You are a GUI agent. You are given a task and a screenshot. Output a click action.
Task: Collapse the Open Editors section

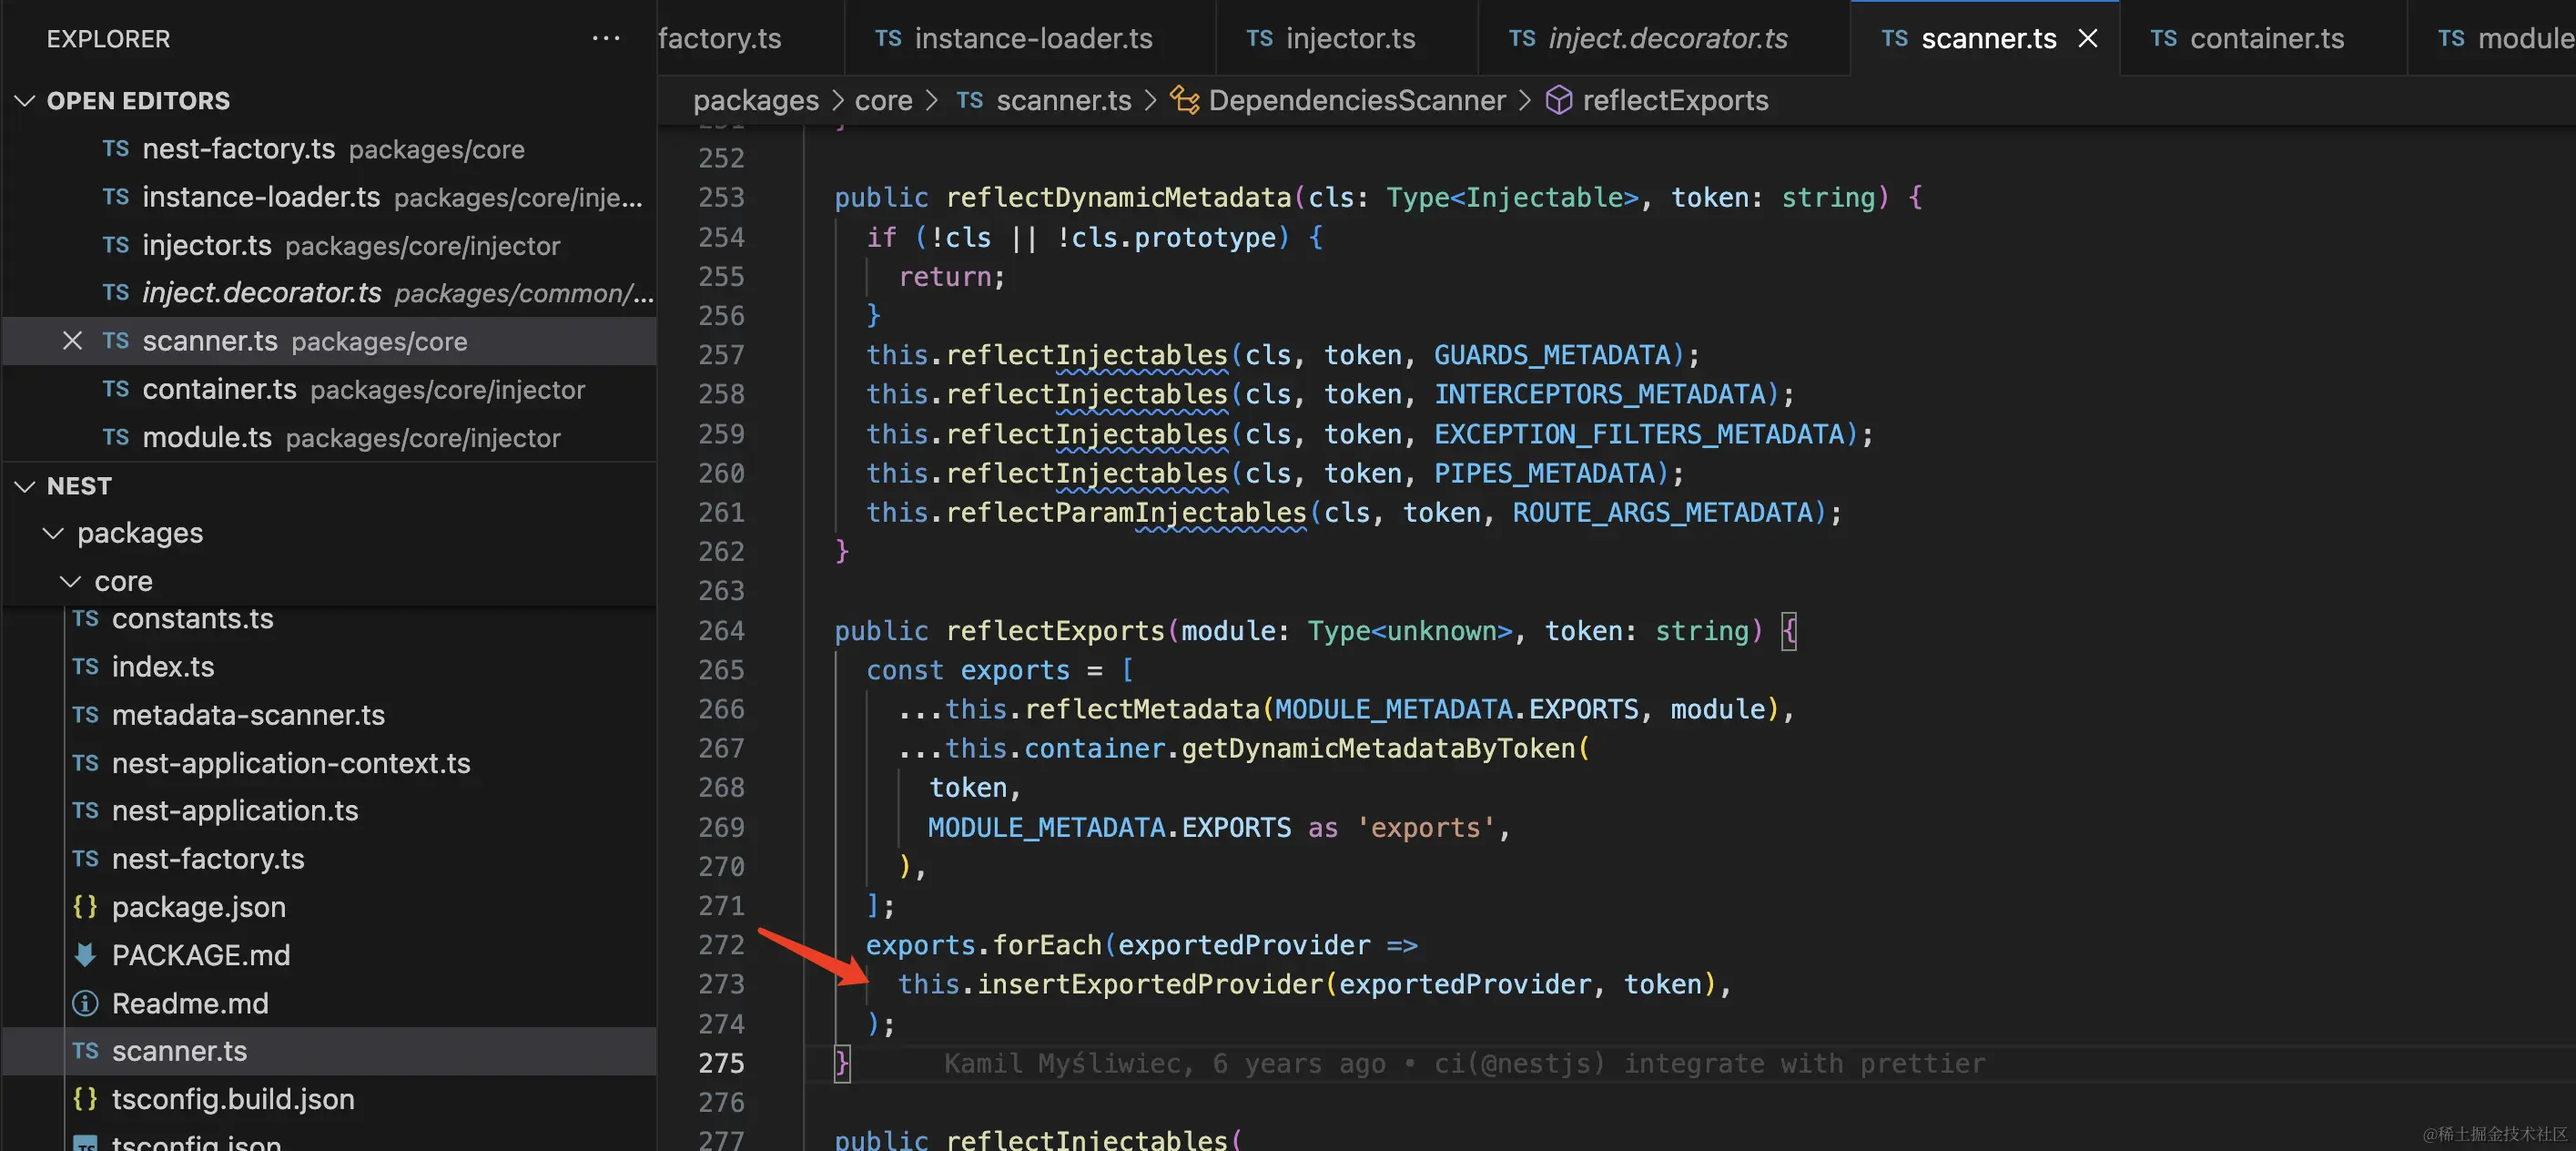pos(25,101)
